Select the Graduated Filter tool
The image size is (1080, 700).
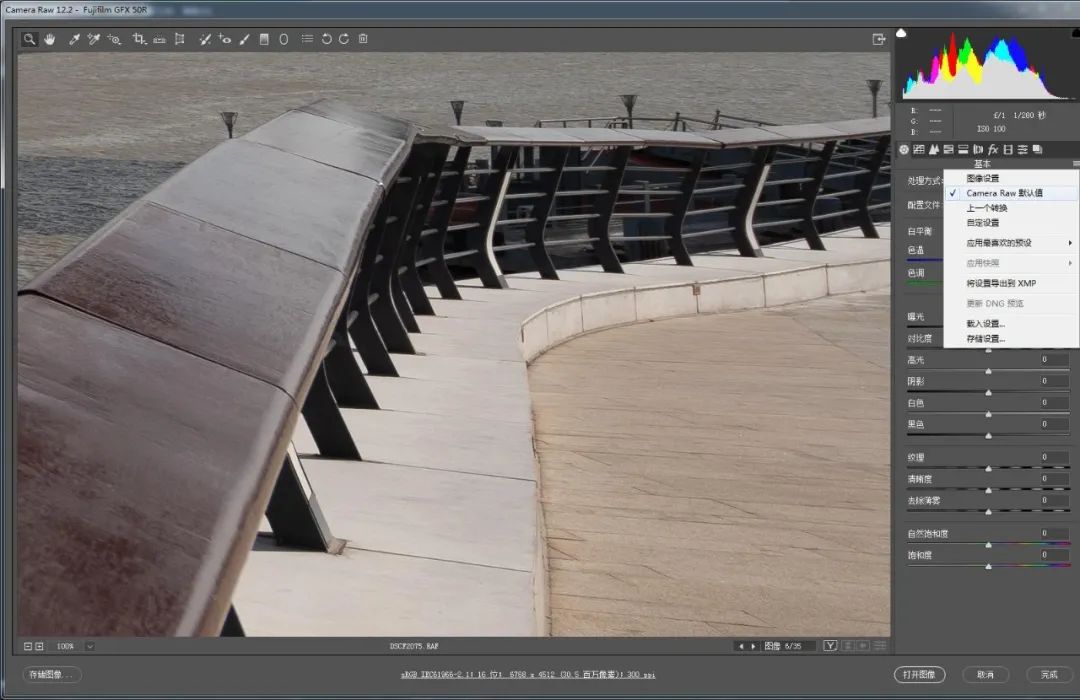click(264, 39)
